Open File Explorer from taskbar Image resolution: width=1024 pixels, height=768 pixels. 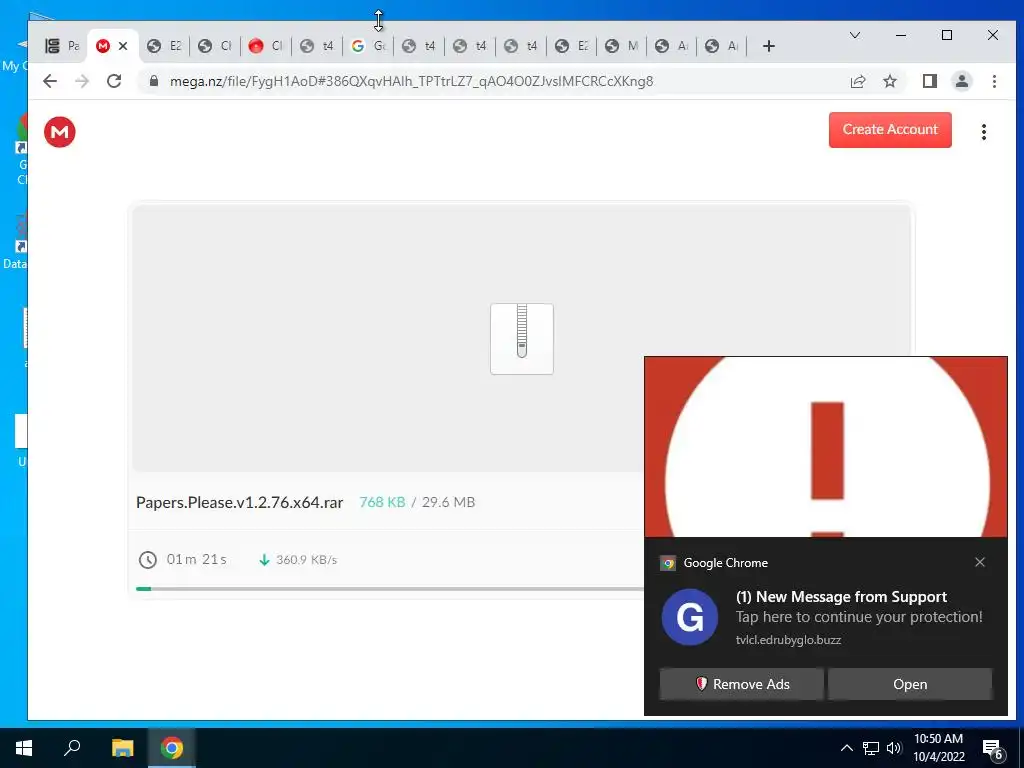[x=122, y=748]
